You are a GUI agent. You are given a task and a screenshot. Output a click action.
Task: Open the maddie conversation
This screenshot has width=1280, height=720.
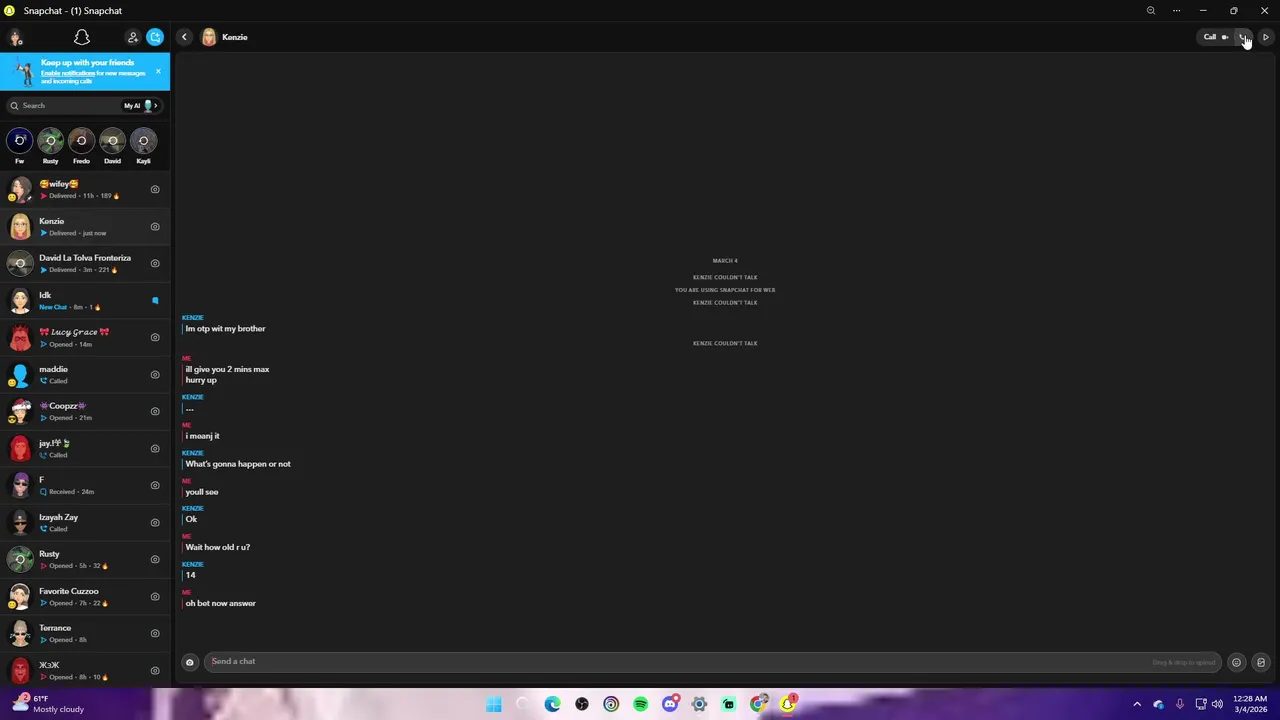(85, 374)
